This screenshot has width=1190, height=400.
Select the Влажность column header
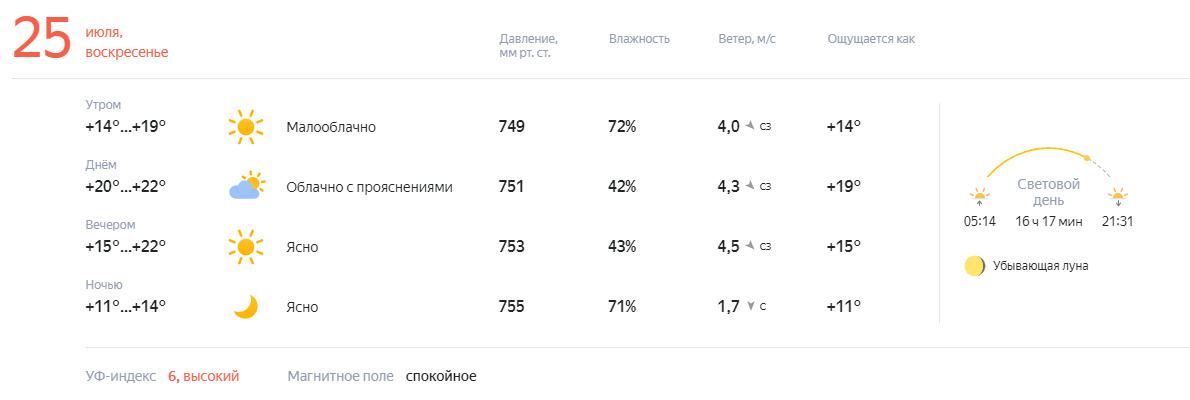click(639, 39)
